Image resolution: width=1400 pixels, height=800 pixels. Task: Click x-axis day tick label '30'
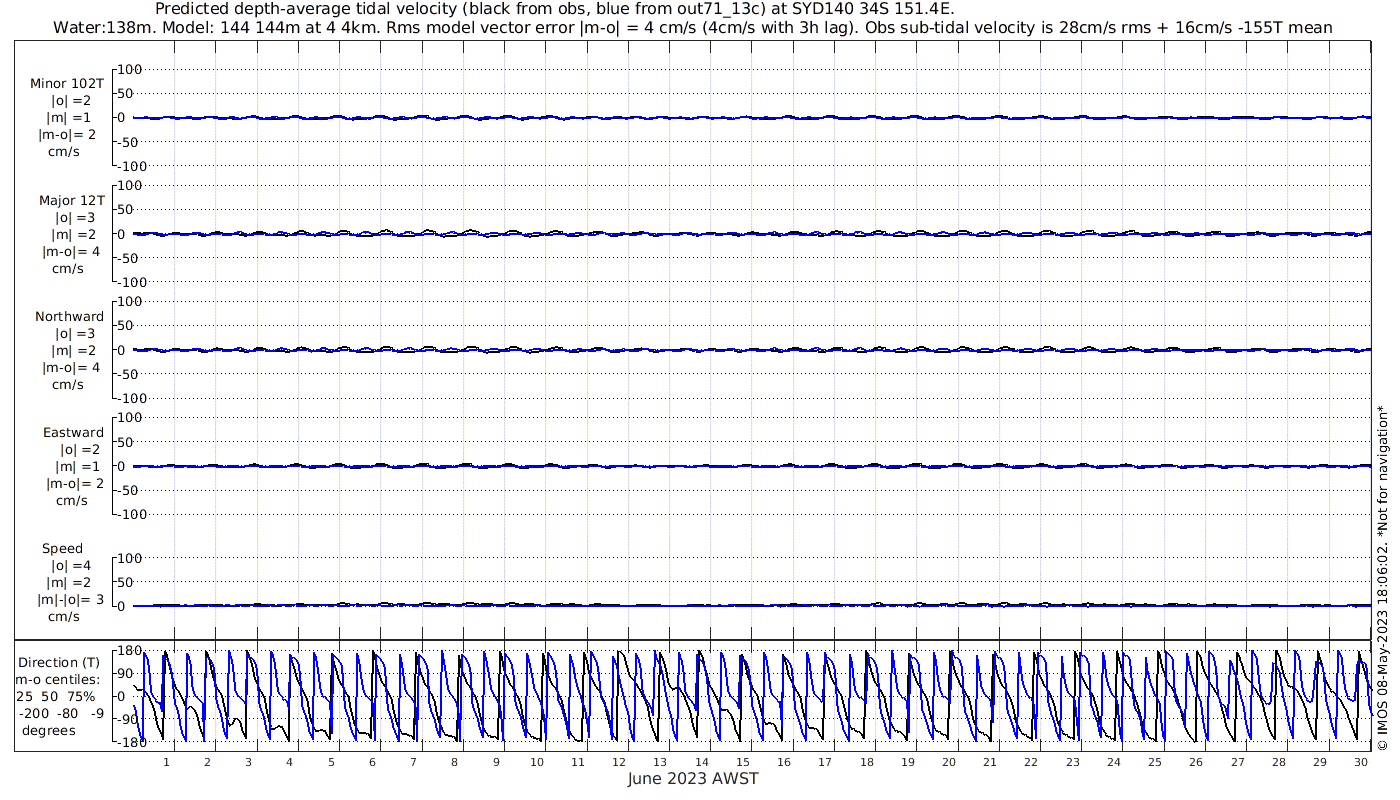click(x=1361, y=762)
